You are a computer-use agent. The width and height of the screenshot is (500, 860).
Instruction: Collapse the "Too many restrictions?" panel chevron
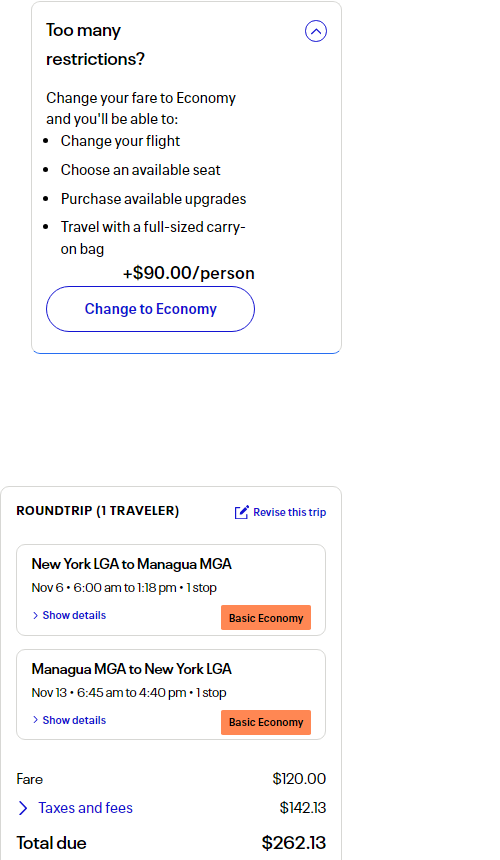point(316,31)
